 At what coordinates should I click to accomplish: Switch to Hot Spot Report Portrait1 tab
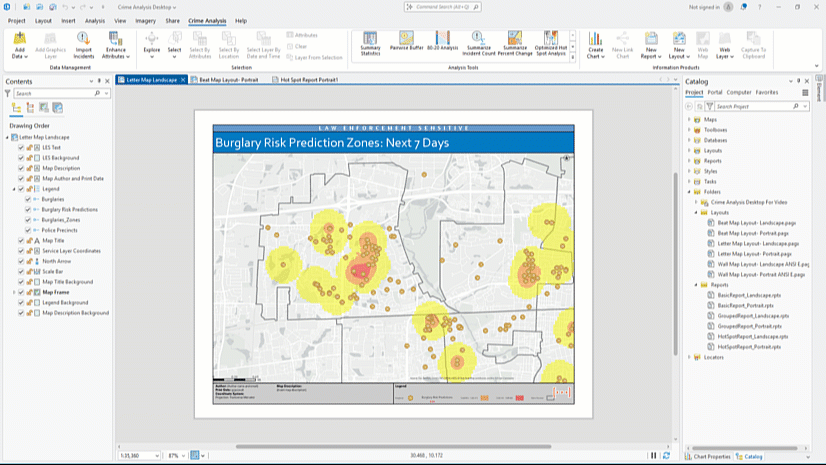pos(306,80)
